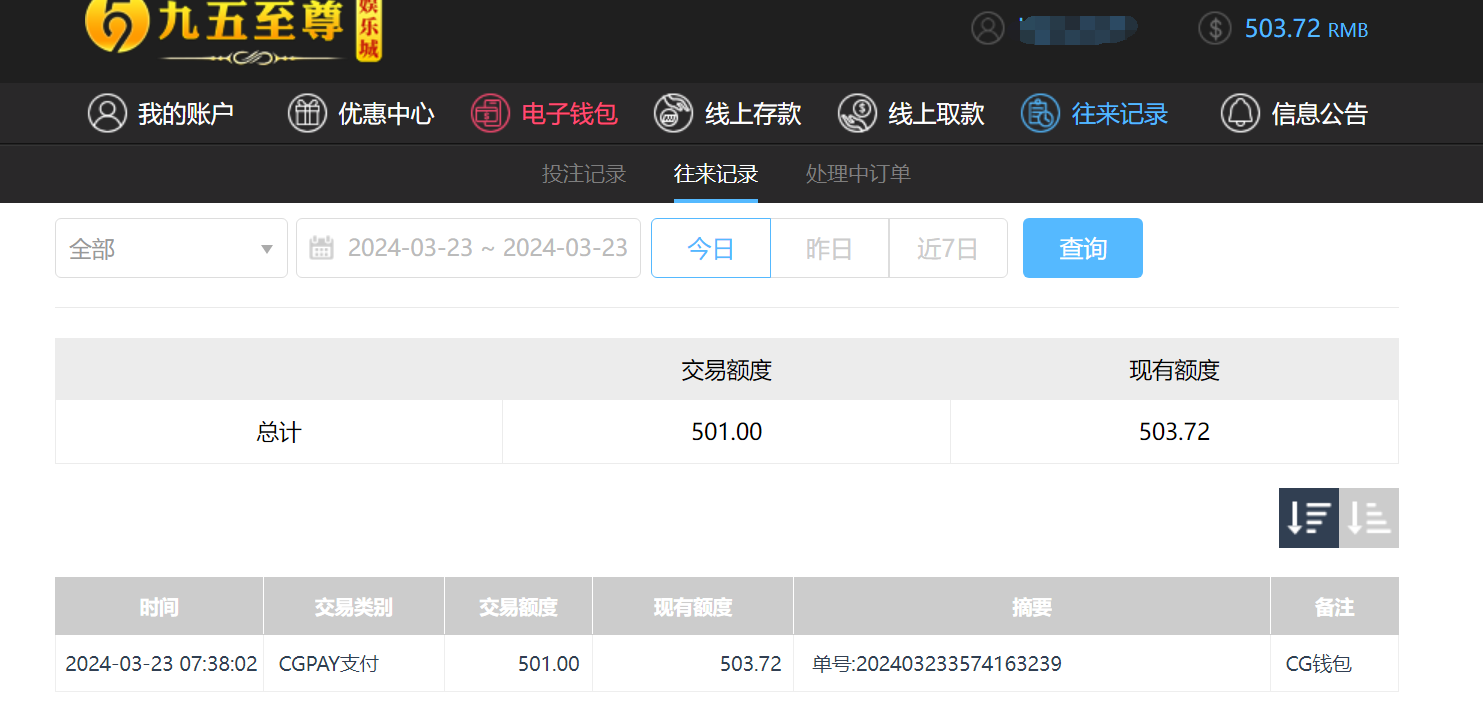Click the 电子钱包 wallet icon
Viewport: 1483px width, 705px height.
490,113
